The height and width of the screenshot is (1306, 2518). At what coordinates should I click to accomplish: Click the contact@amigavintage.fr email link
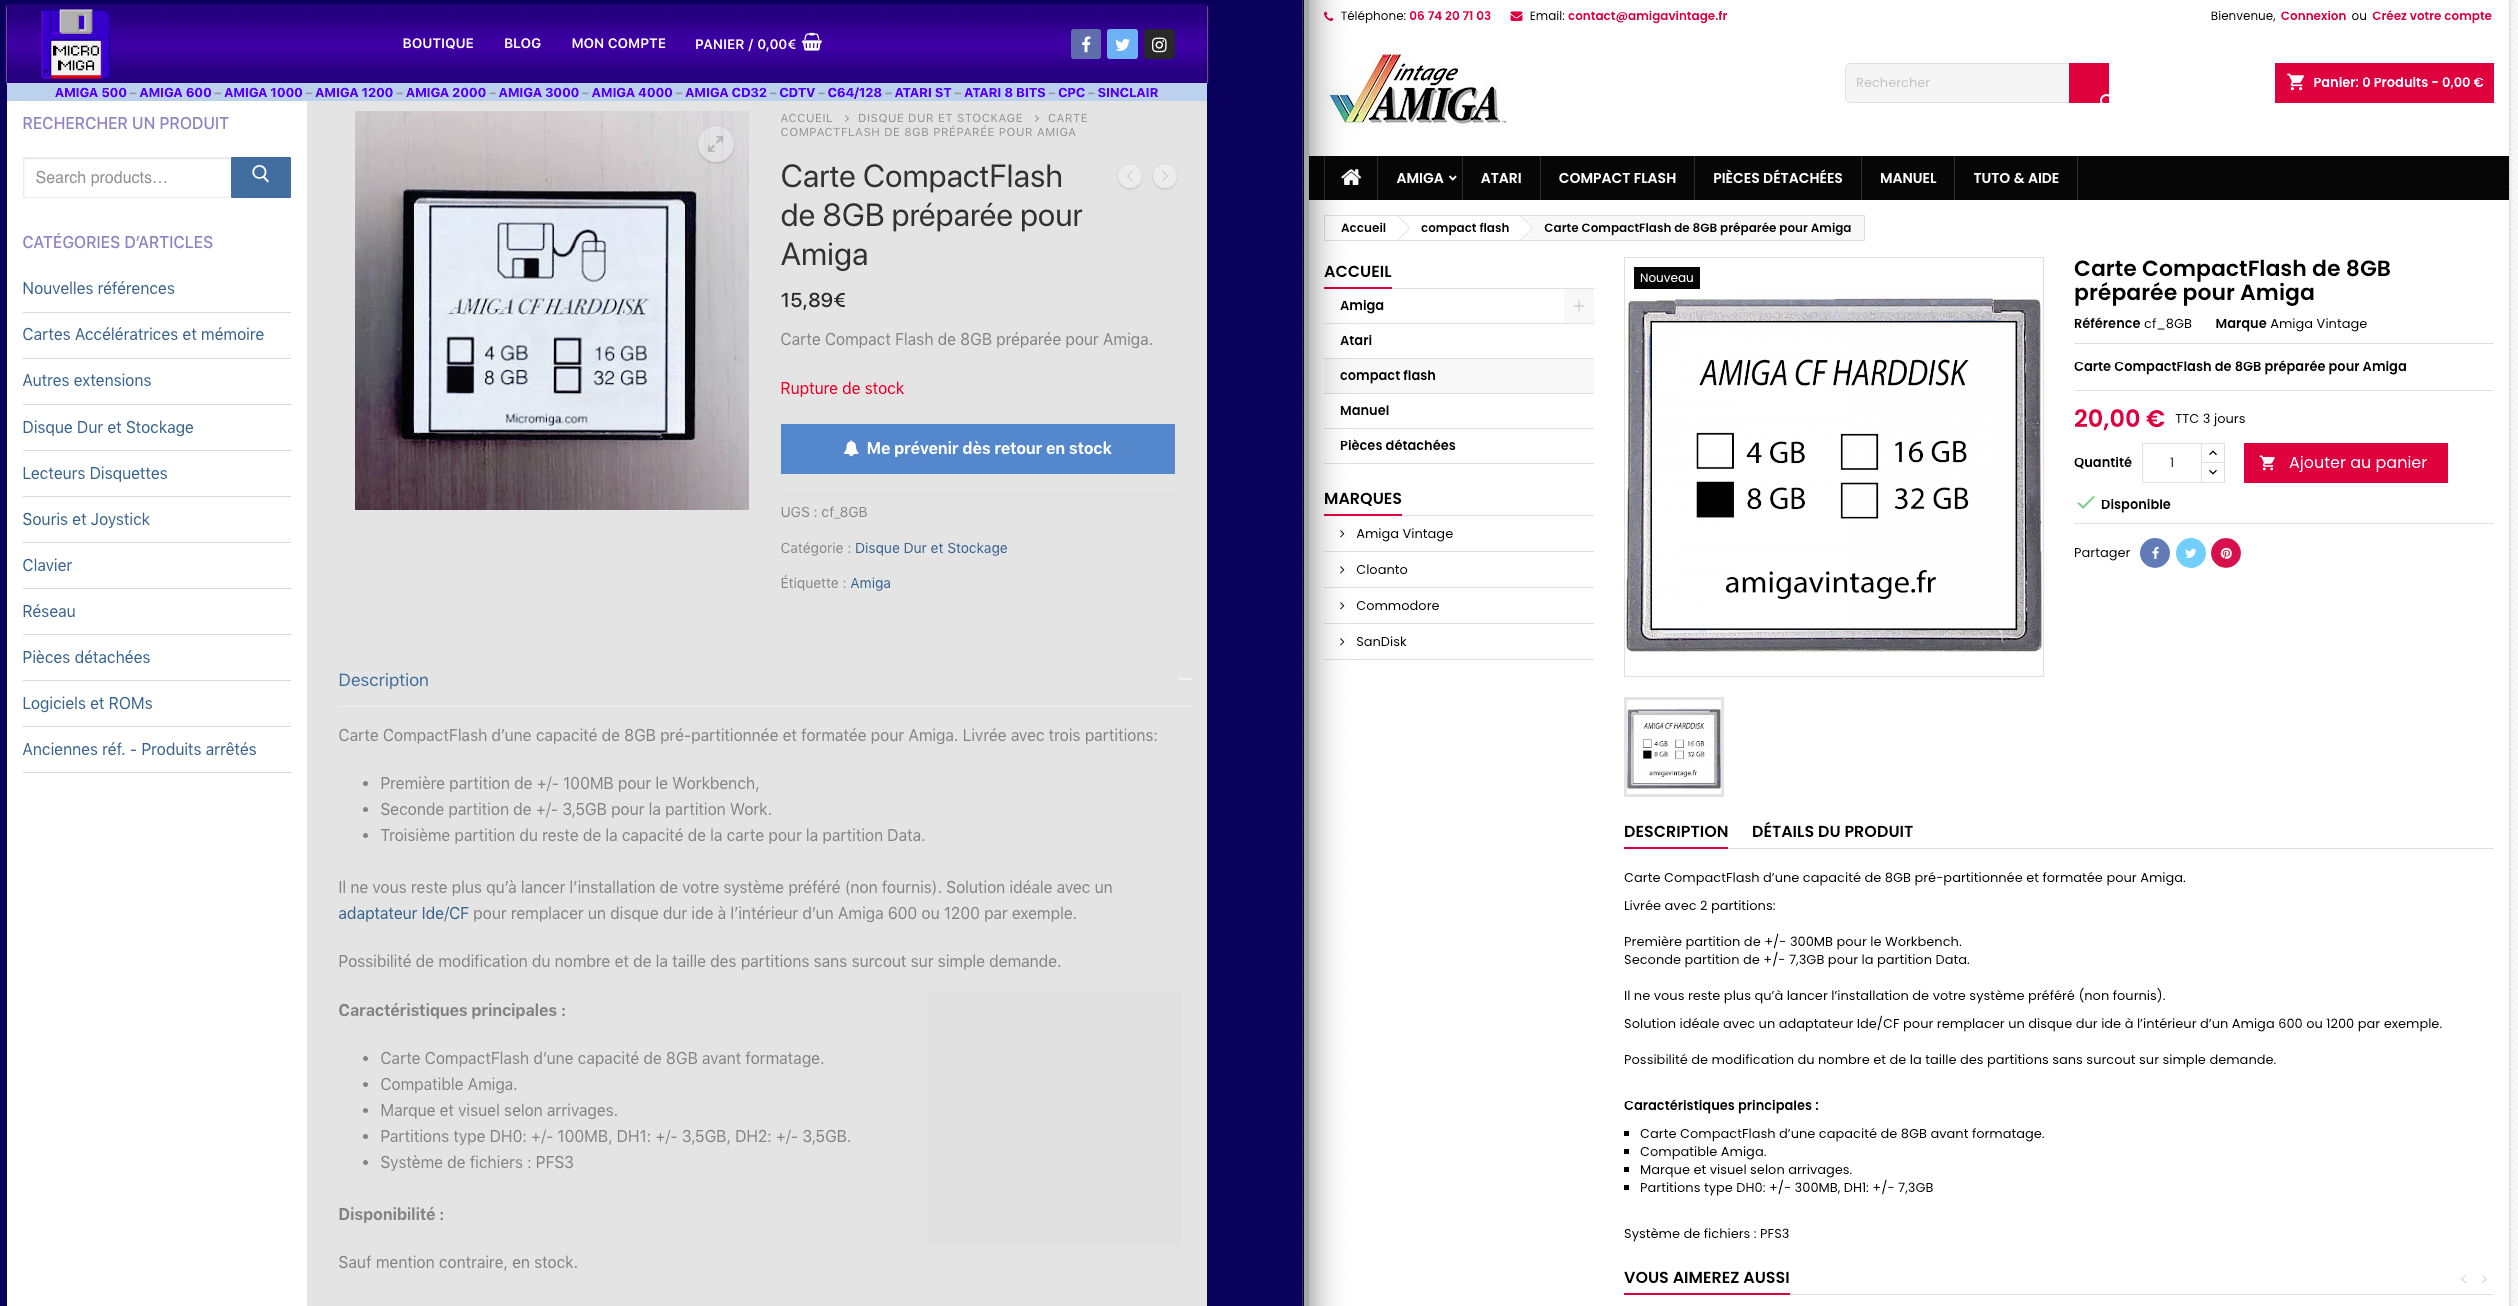pos(1647,16)
